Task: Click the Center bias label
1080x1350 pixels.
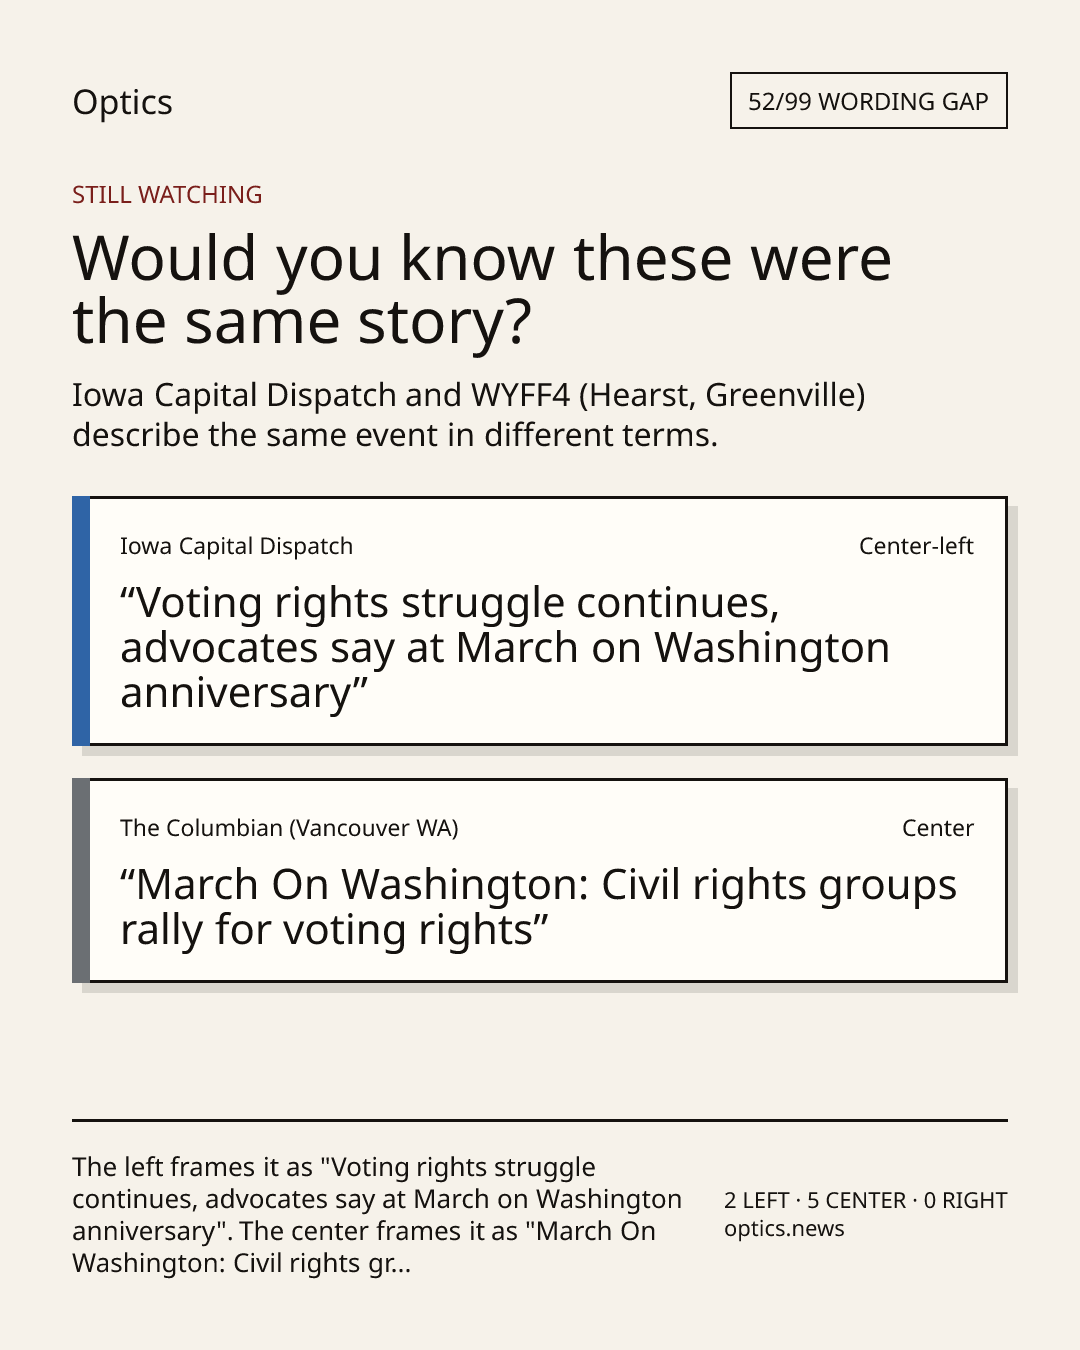Action: 938,828
